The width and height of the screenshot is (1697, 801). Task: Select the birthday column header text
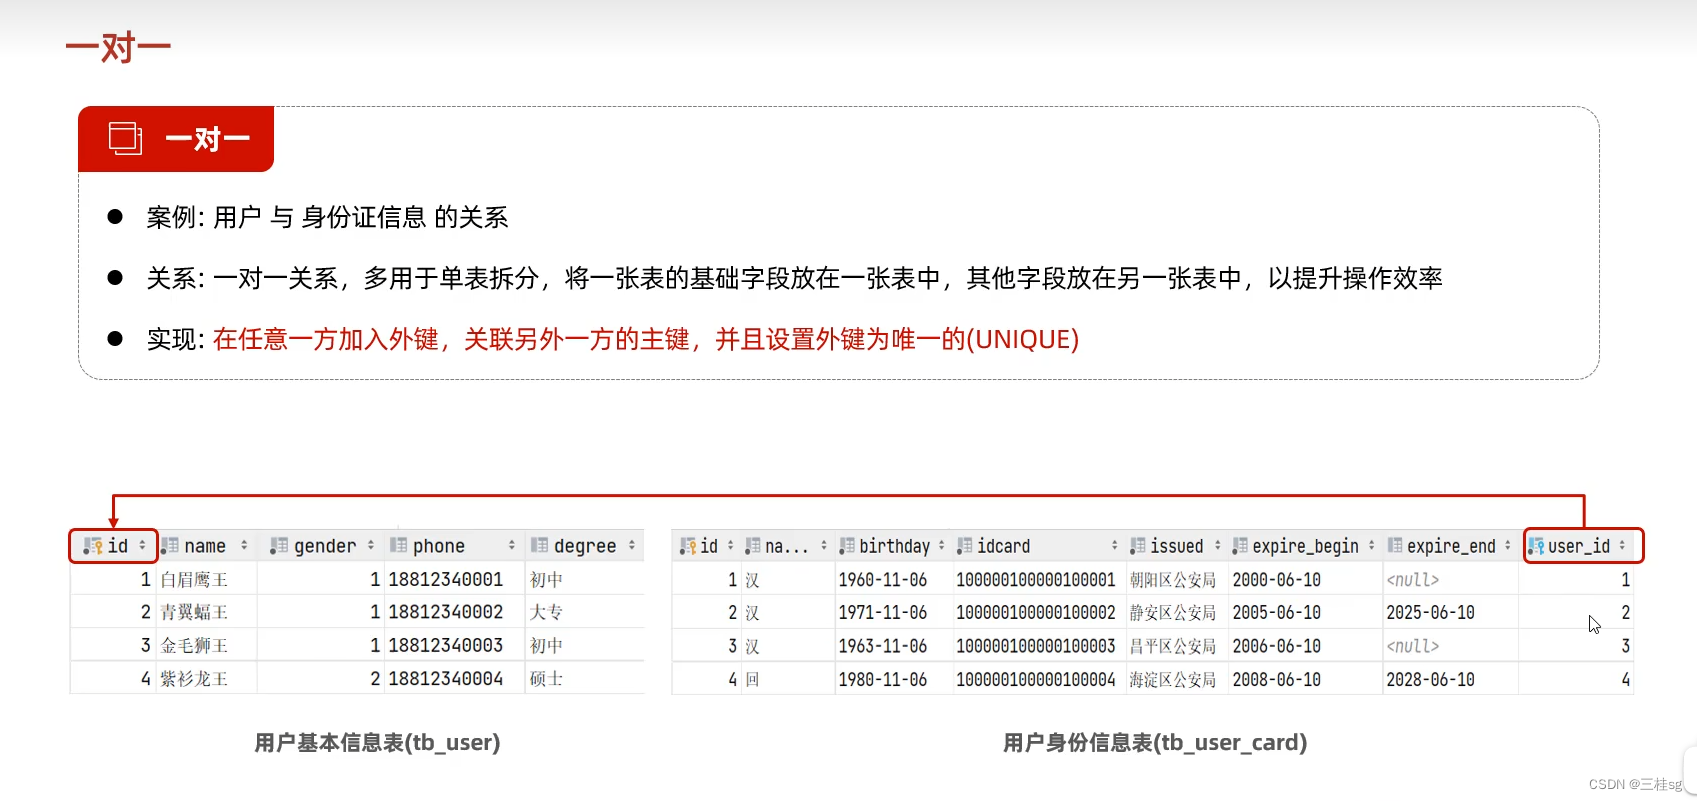(x=895, y=546)
